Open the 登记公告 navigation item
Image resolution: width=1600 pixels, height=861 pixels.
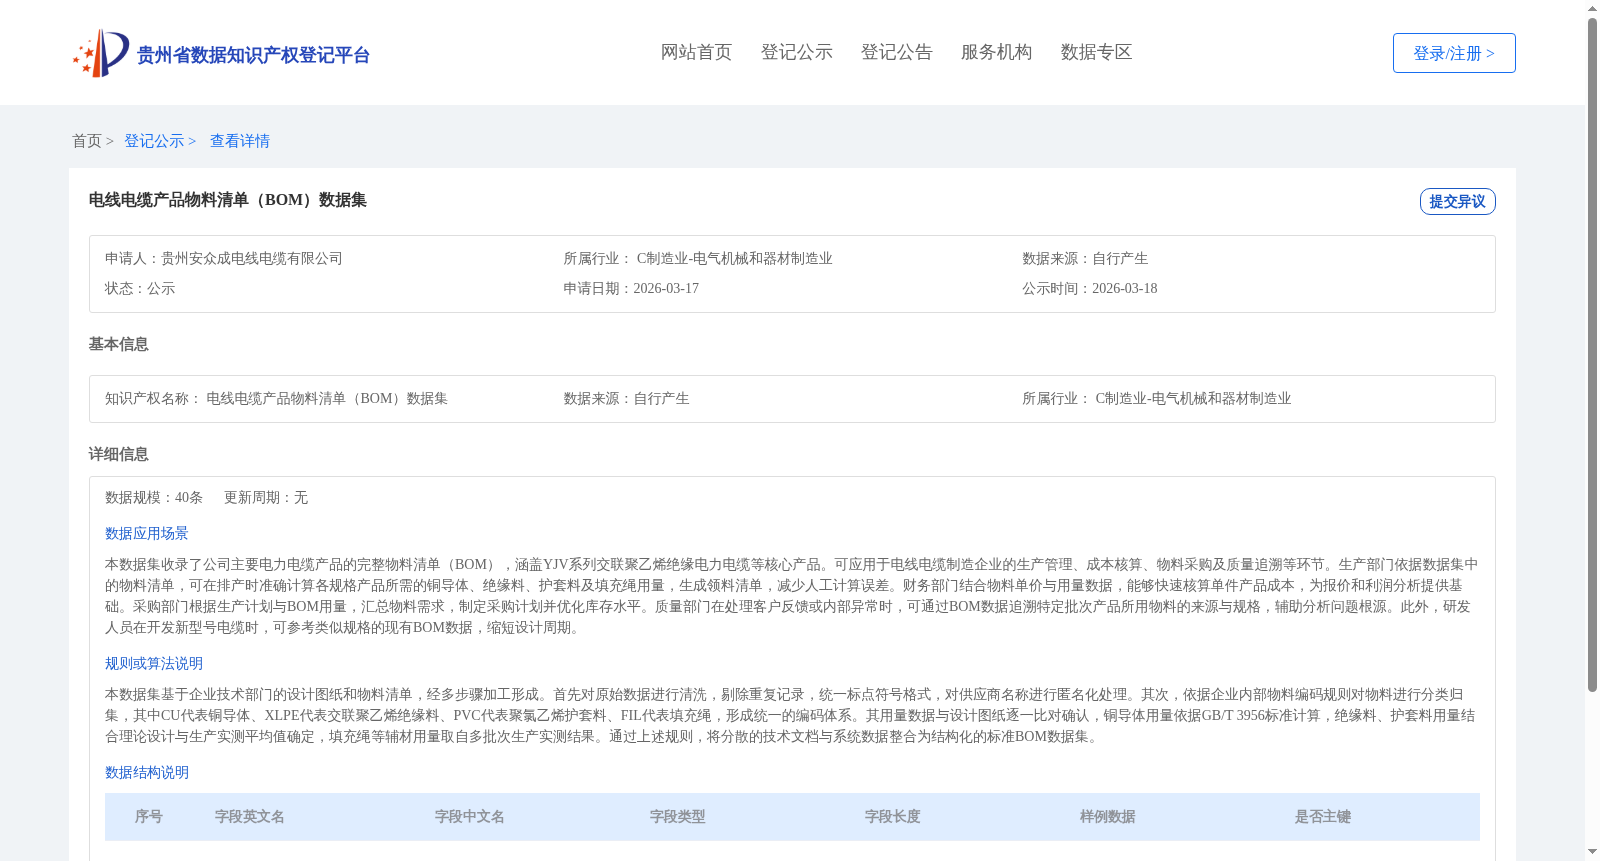click(x=896, y=52)
